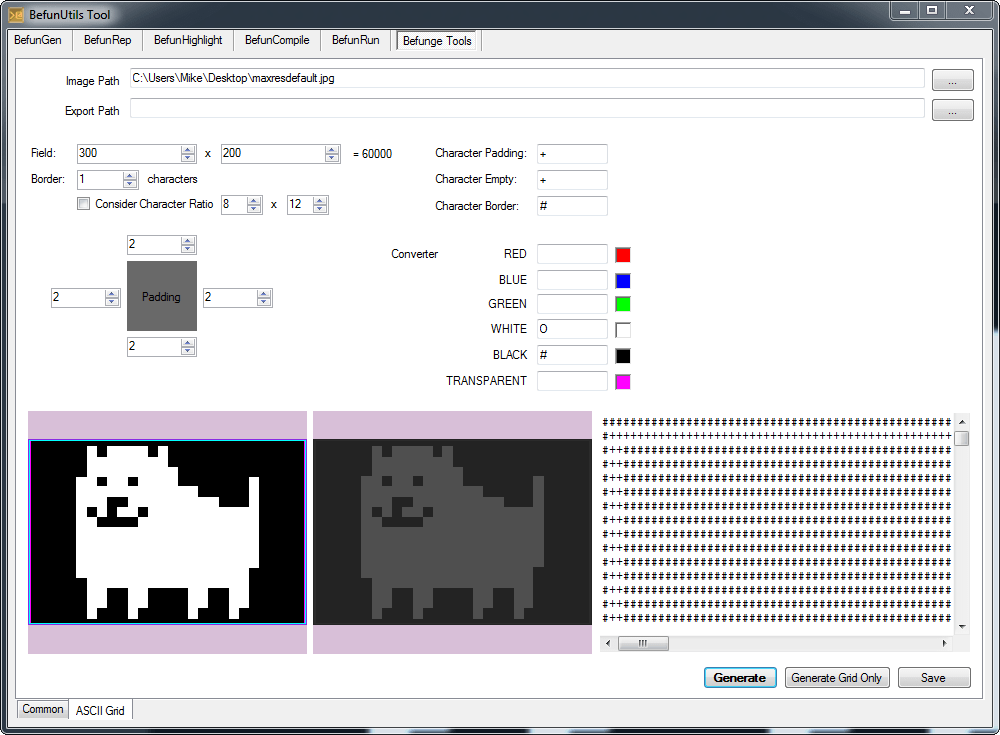Click the WHITE converter character field

pos(572,330)
